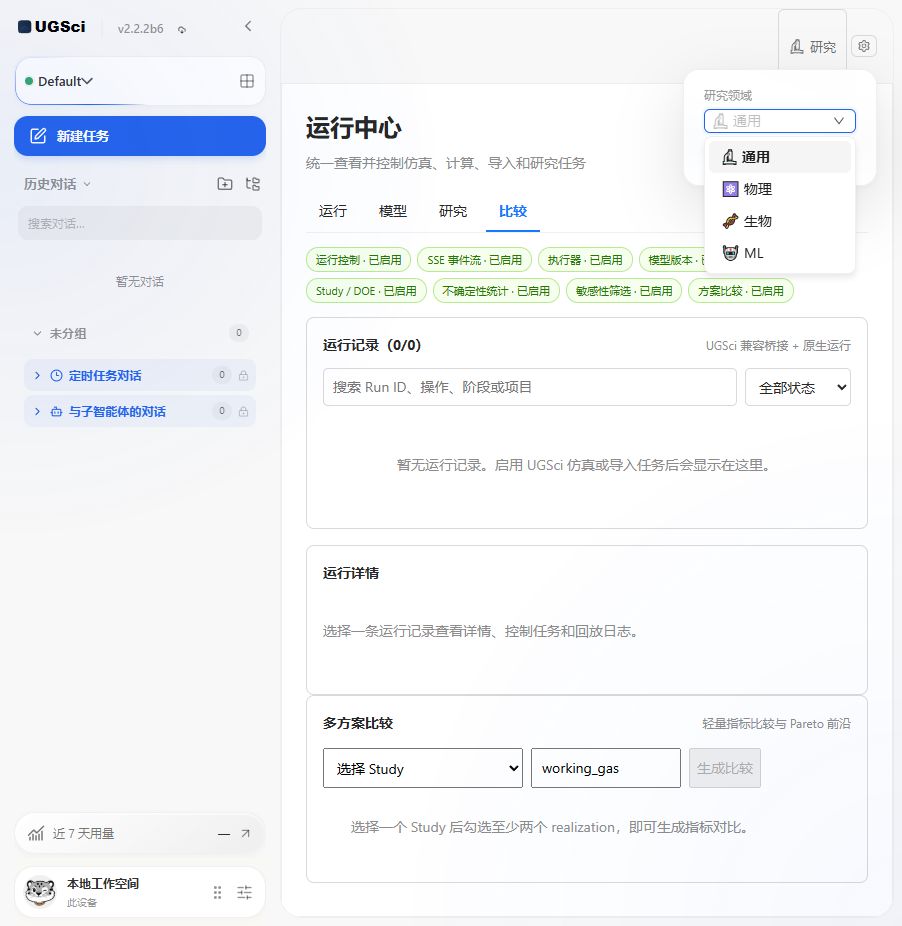Open the 近 7 天用量 details arrow
This screenshot has height=926, width=902.
pyautogui.click(x=246, y=834)
